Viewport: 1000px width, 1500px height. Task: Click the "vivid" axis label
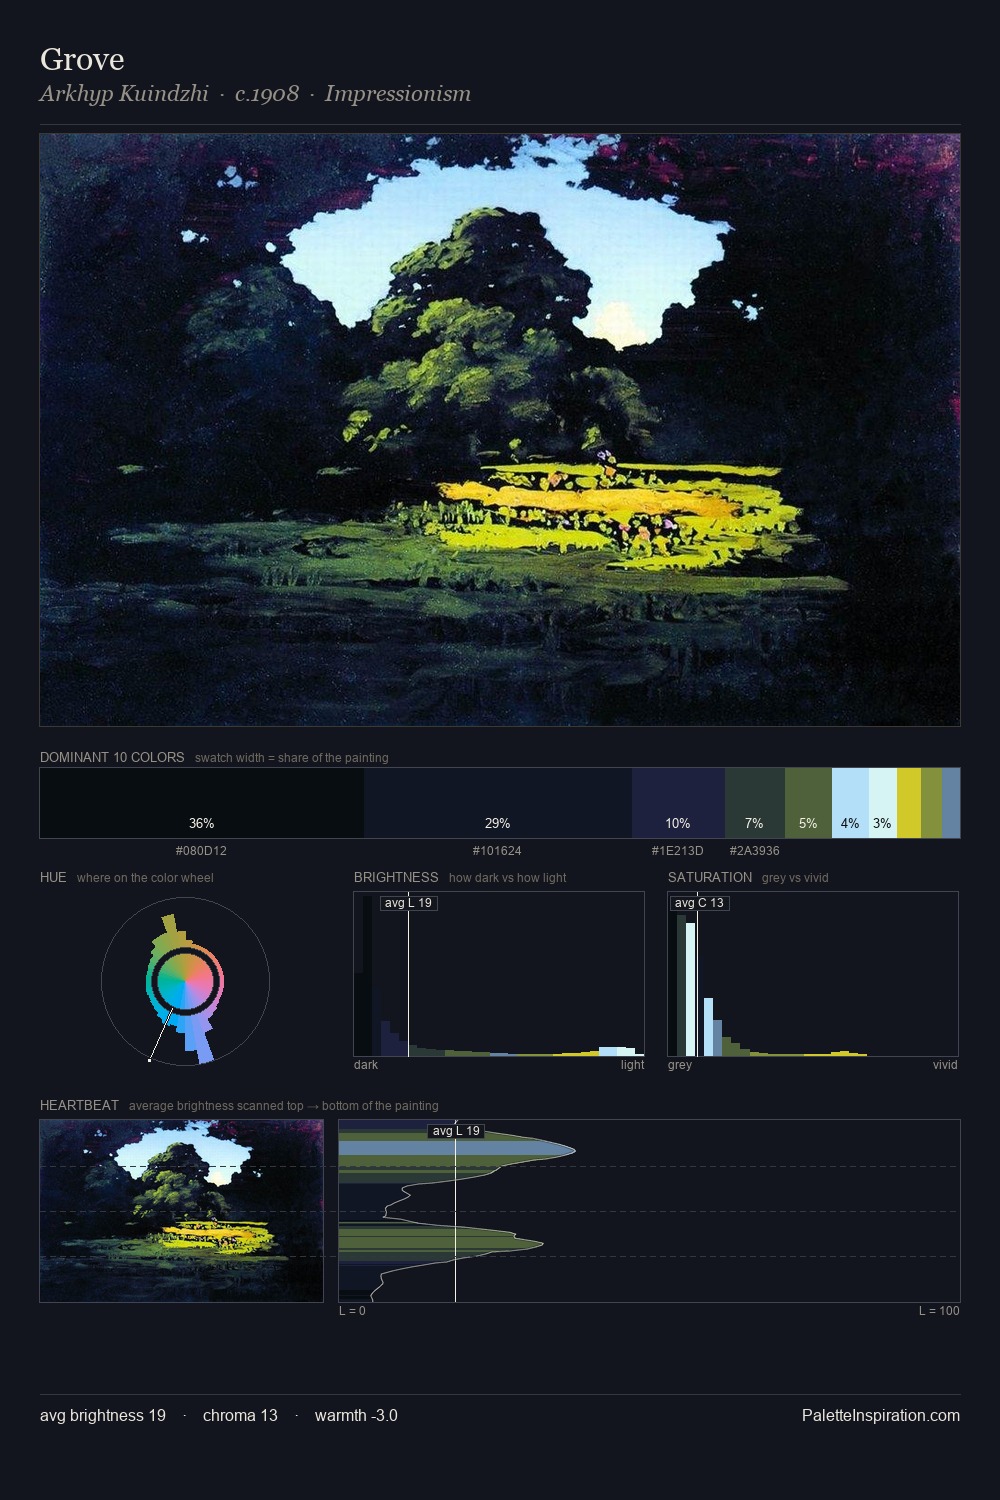[945, 1065]
